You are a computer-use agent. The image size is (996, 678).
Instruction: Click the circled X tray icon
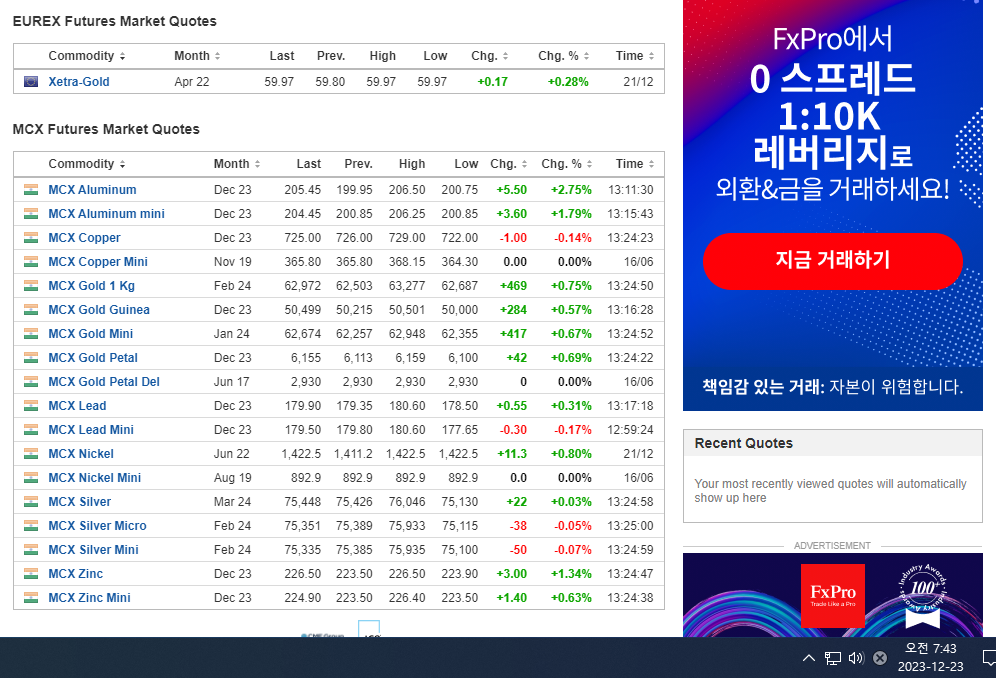tap(880, 658)
